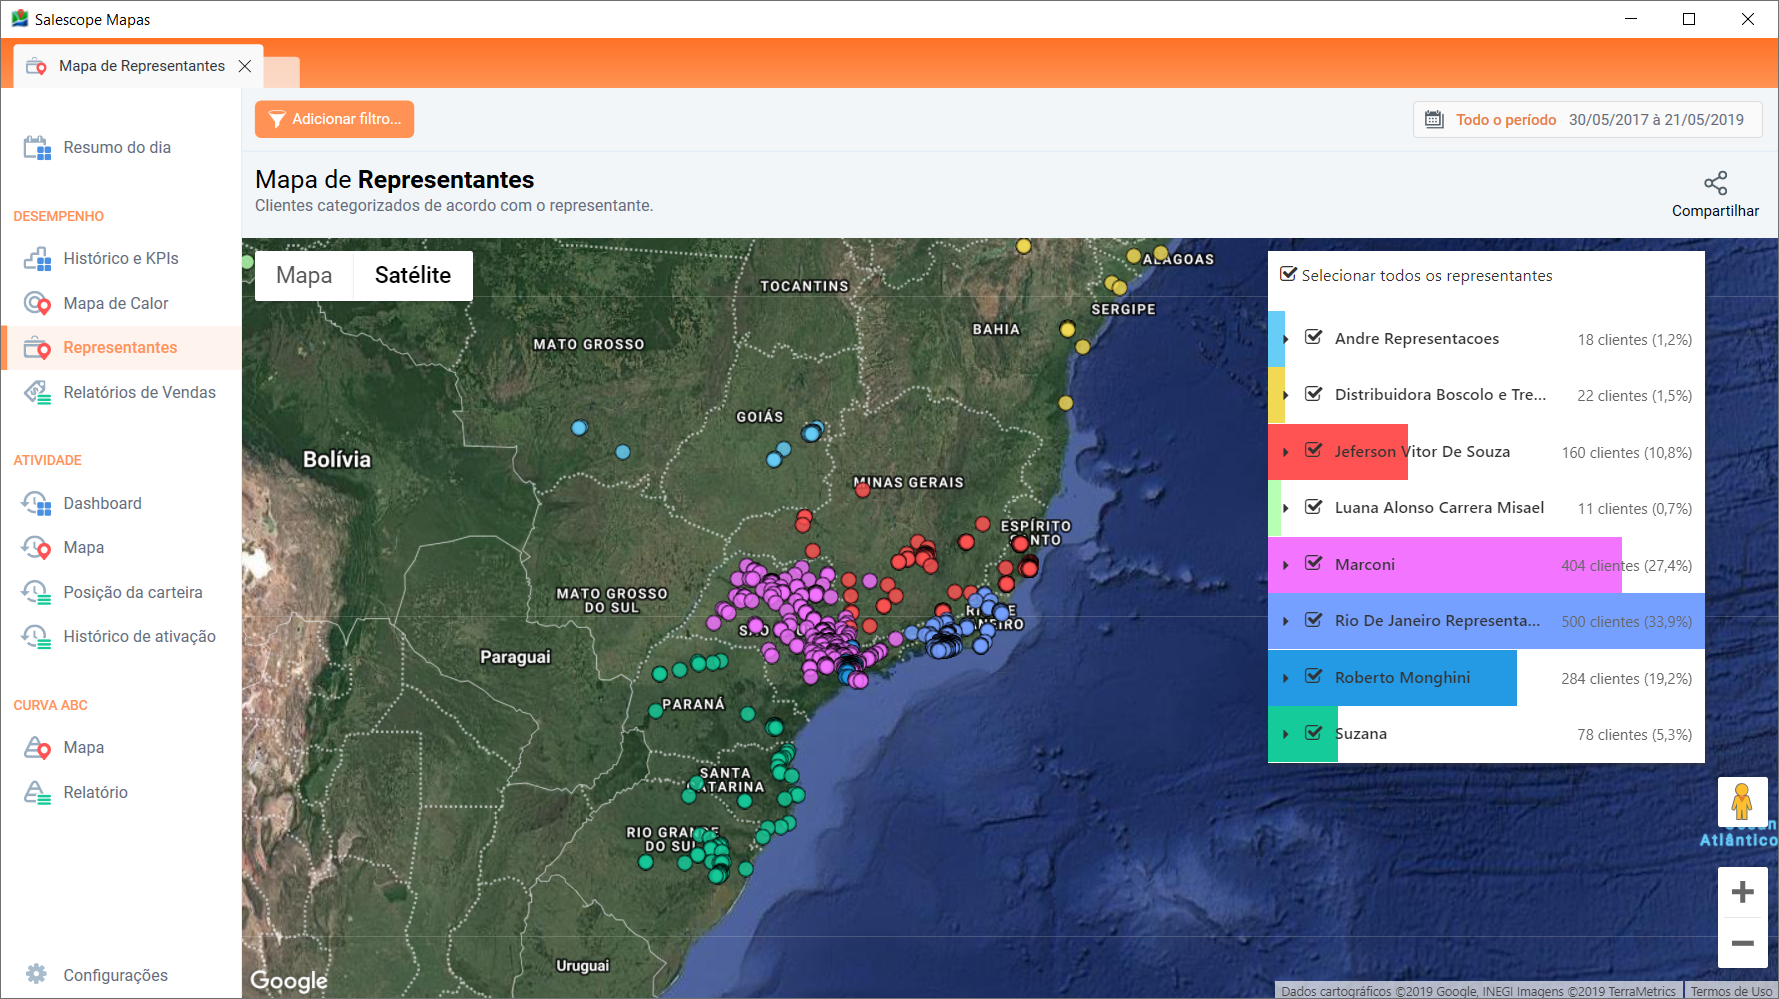Image resolution: width=1779 pixels, height=999 pixels.
Task: Click the Mapa de Representantes tab icon
Action: [x=36, y=66]
